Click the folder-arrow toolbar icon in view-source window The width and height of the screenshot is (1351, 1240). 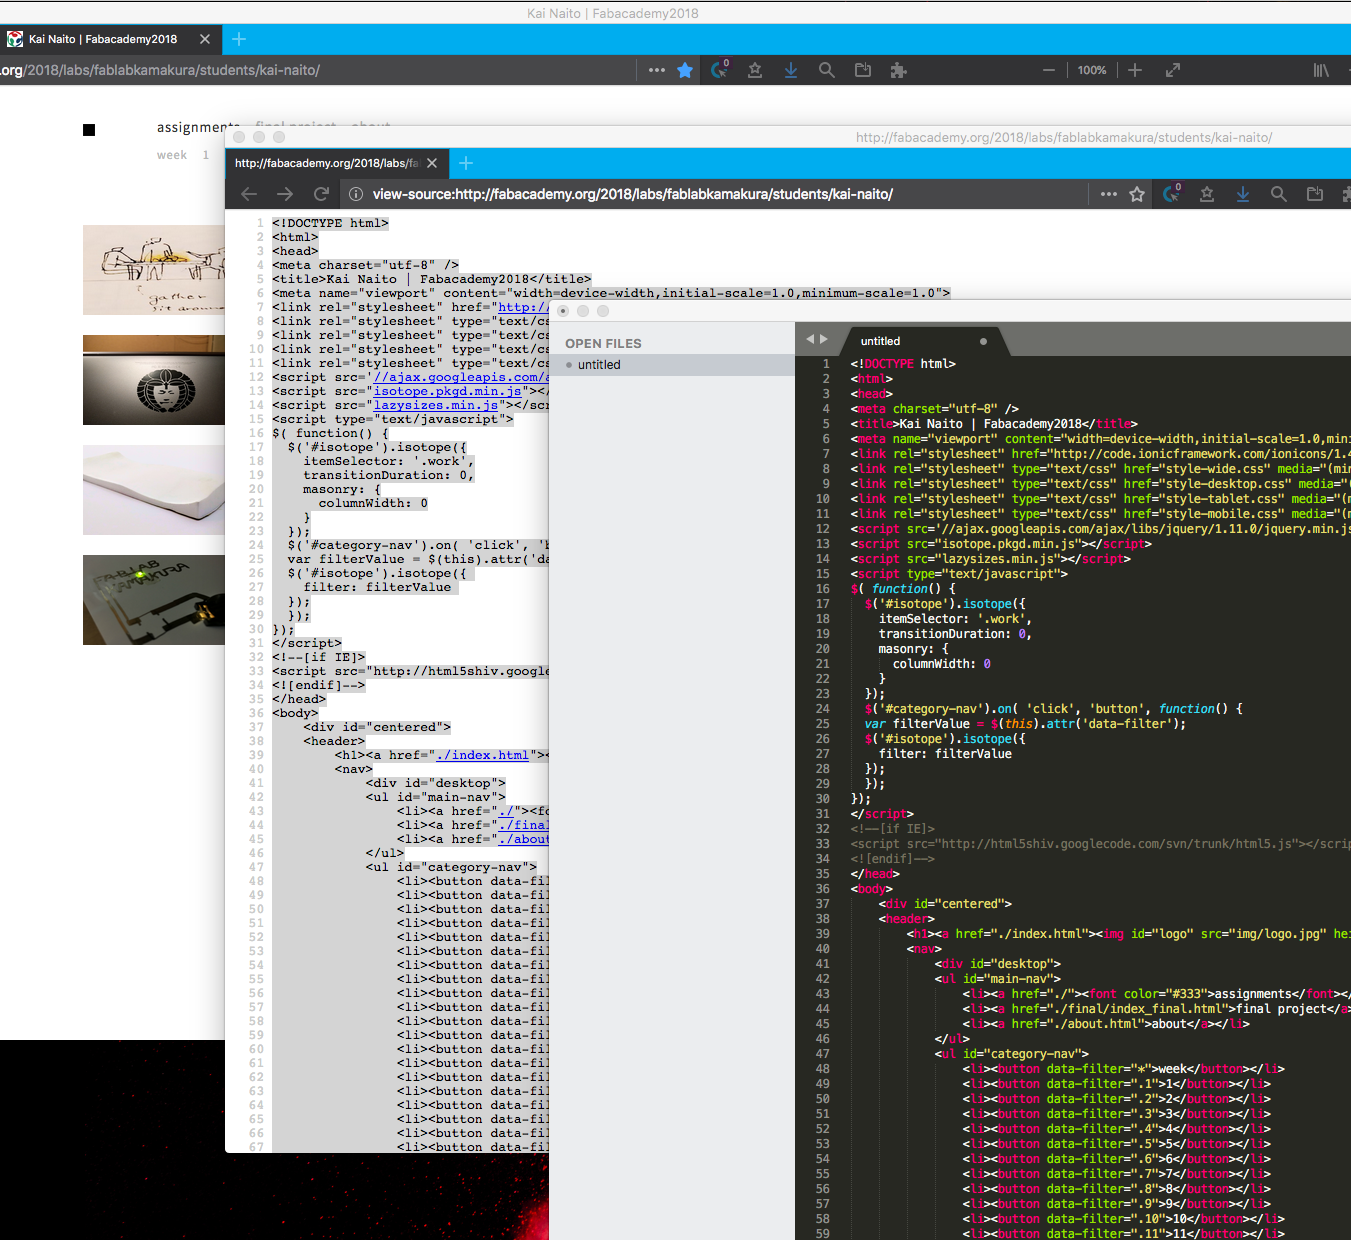tap(1315, 194)
